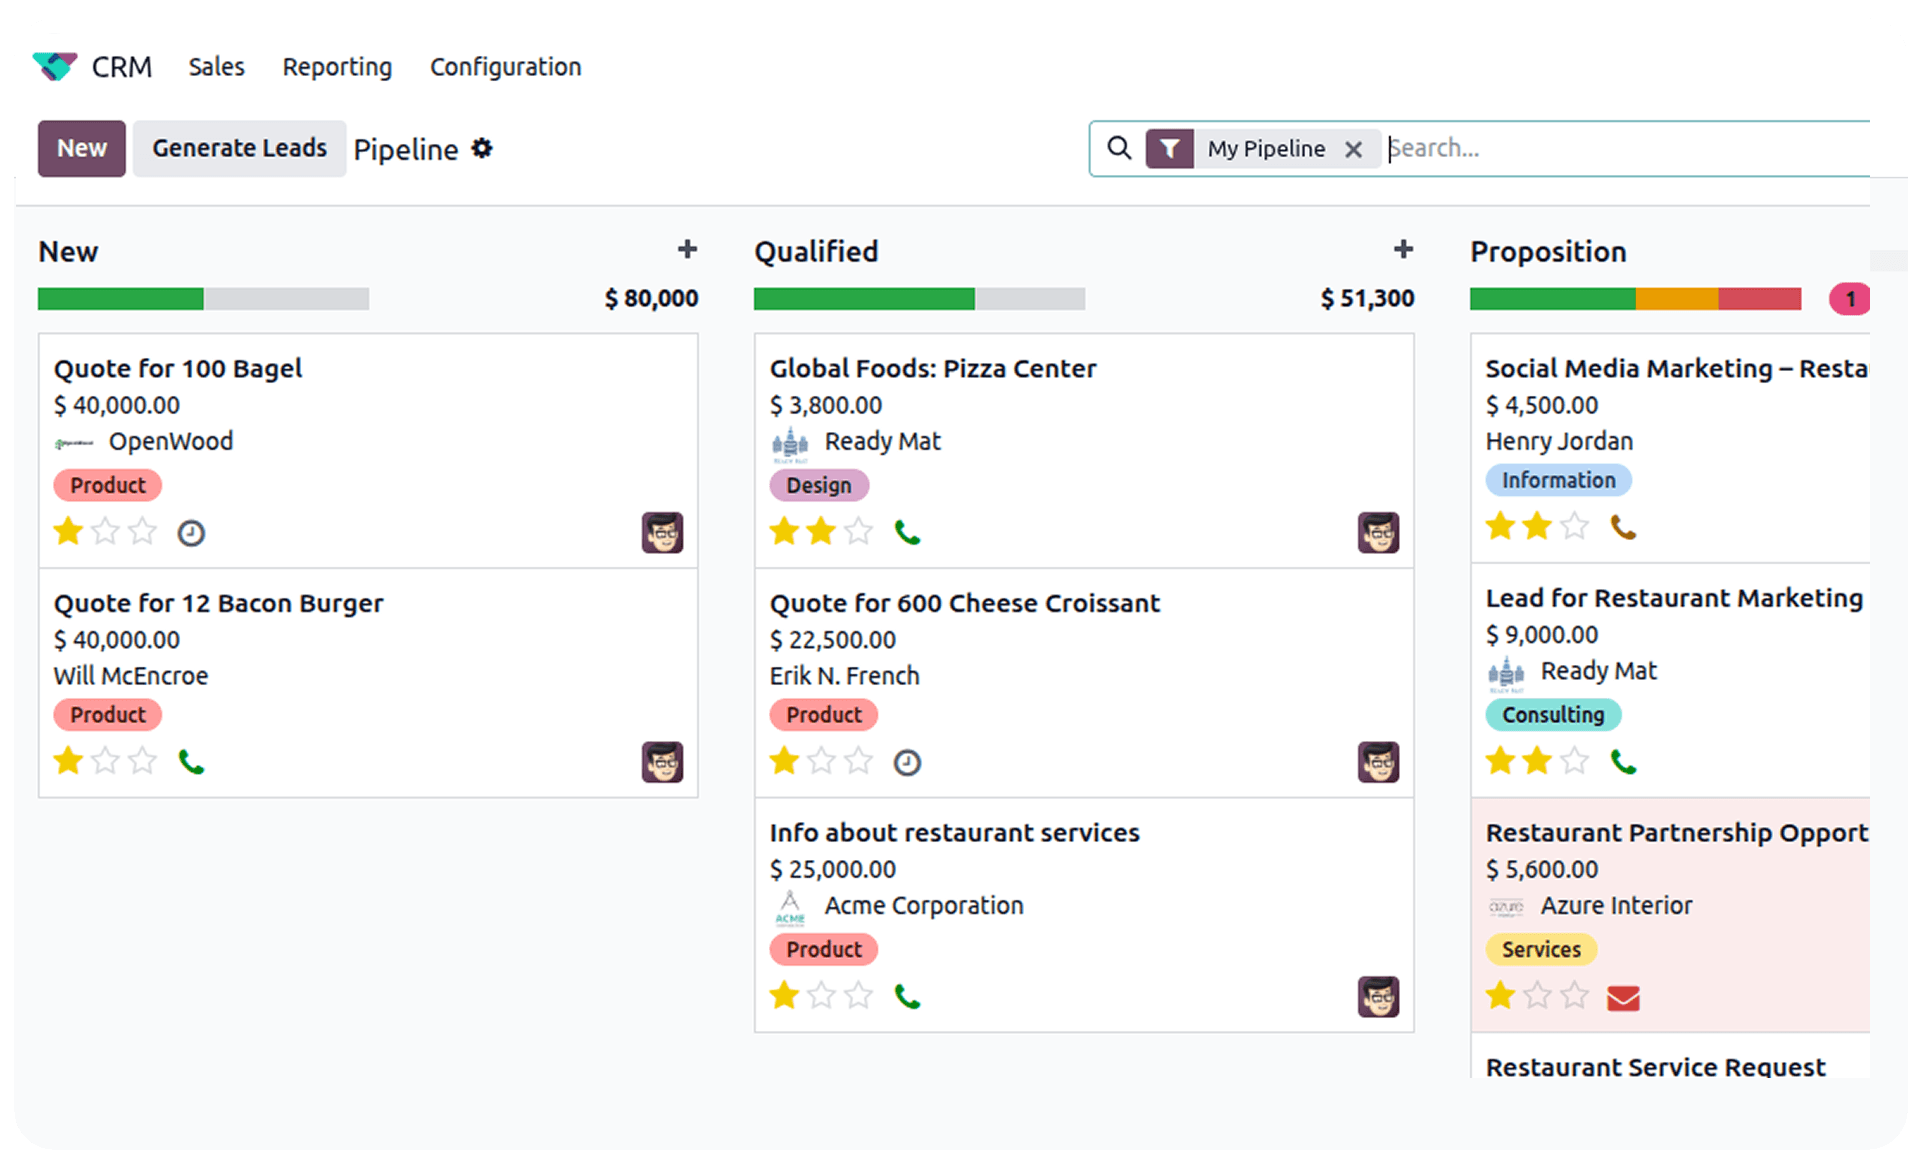Click salesperson avatar on Quote for 12 Bacon Burger

pos(662,762)
